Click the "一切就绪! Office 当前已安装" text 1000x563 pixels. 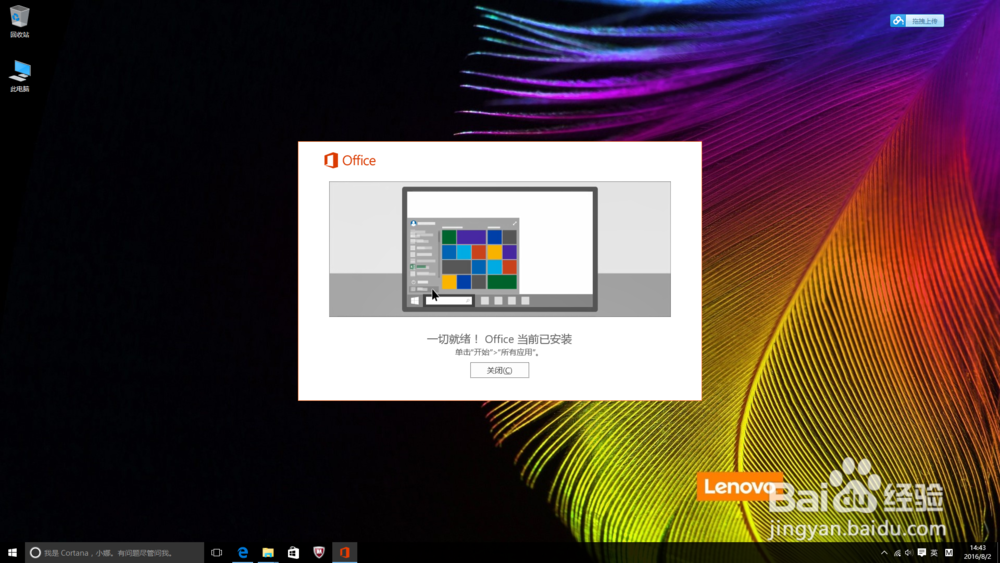tap(499, 339)
